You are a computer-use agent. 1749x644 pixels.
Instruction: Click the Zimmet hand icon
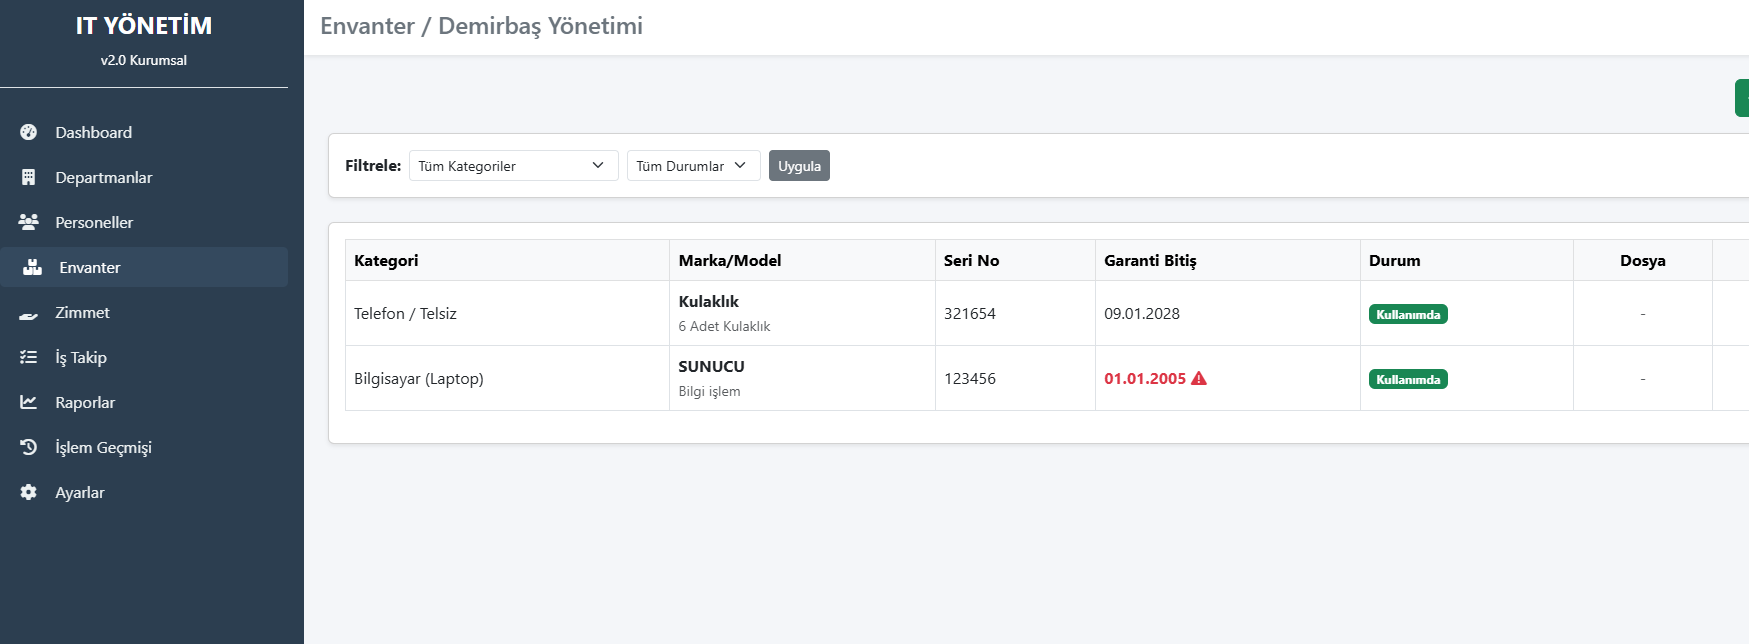[29, 313]
